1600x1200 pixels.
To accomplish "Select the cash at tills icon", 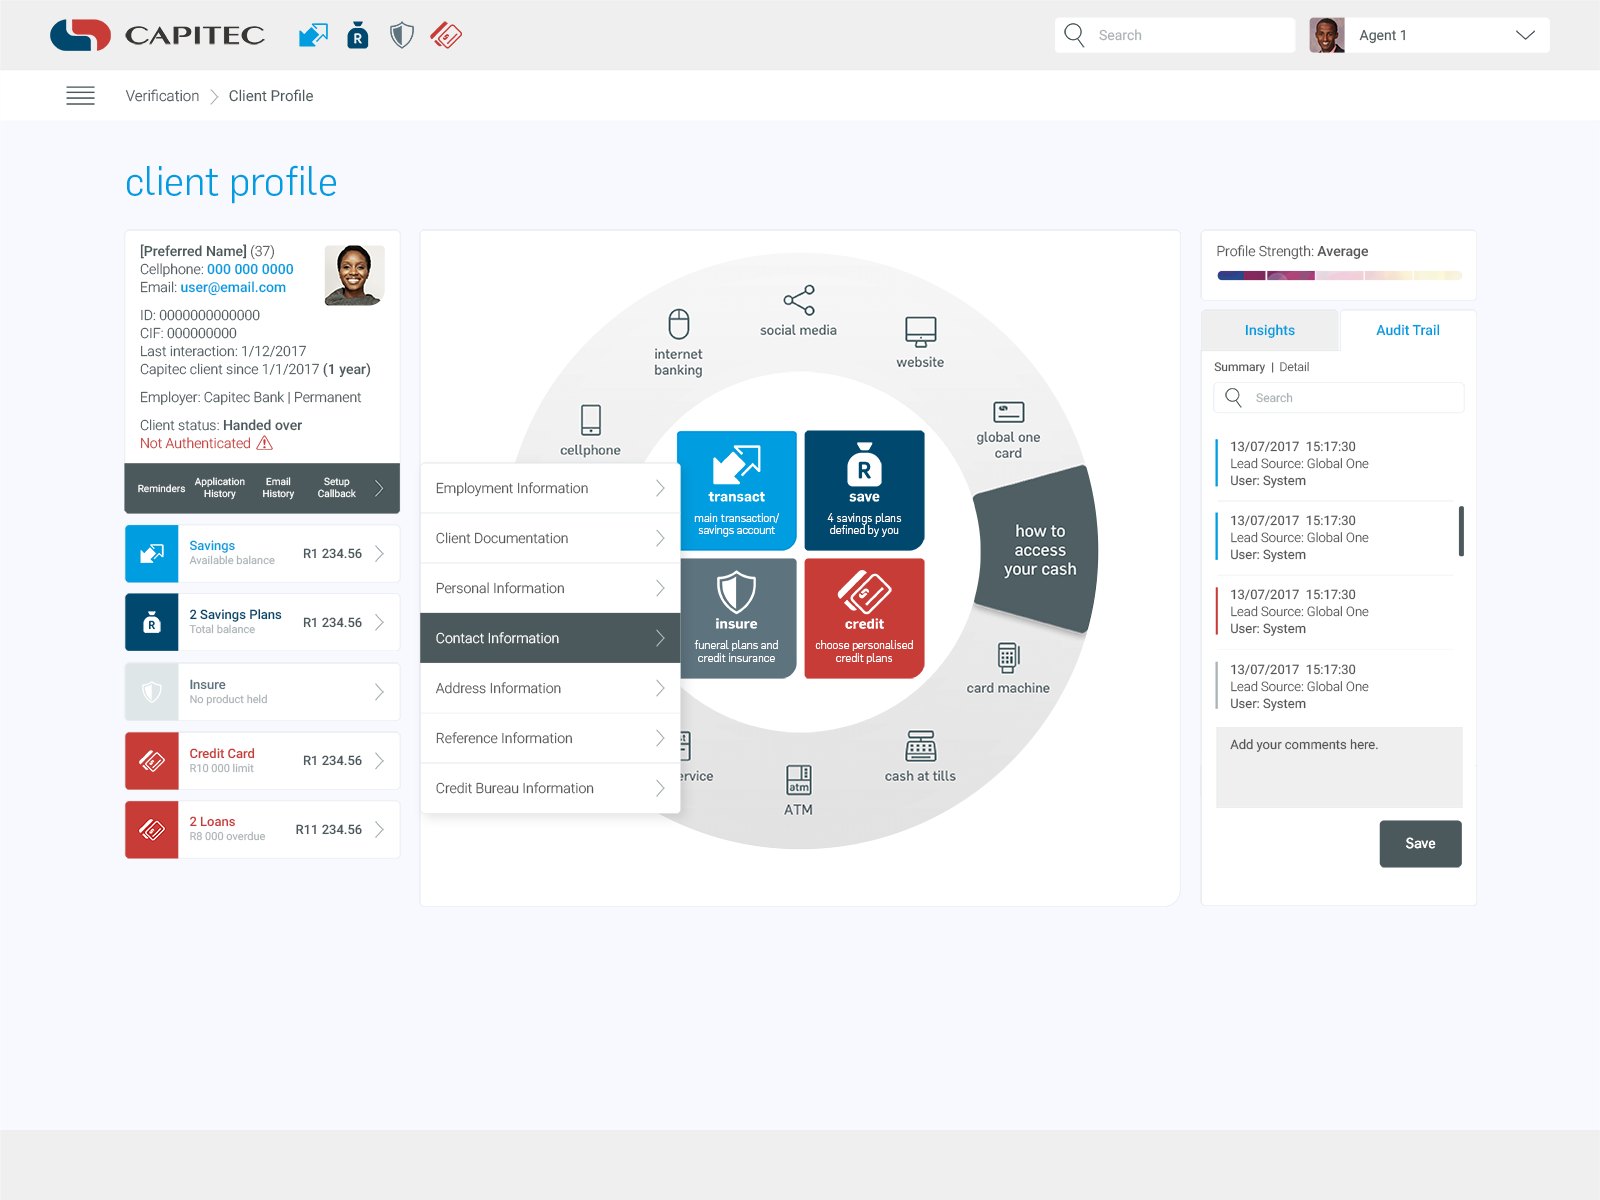I will point(920,746).
